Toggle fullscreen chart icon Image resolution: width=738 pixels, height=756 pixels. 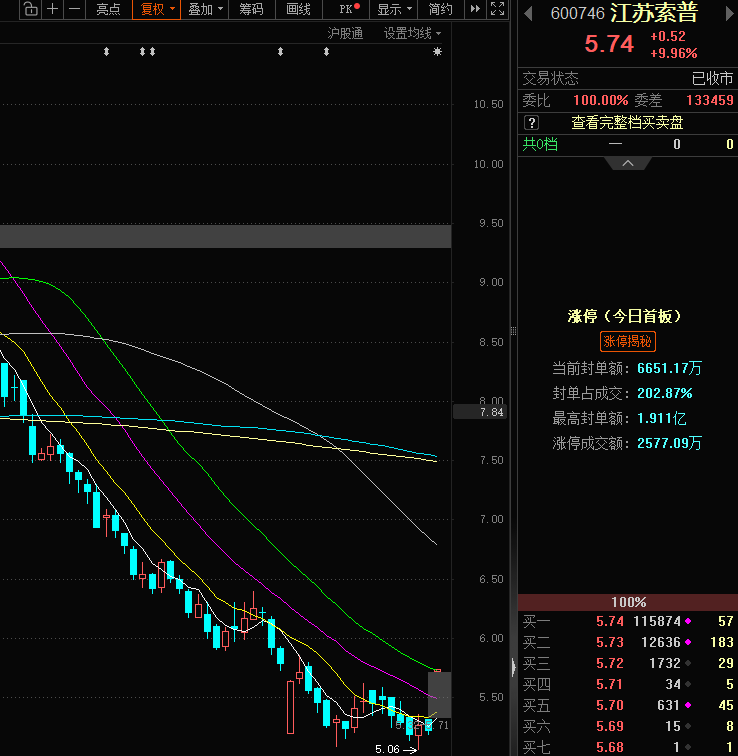[497, 9]
